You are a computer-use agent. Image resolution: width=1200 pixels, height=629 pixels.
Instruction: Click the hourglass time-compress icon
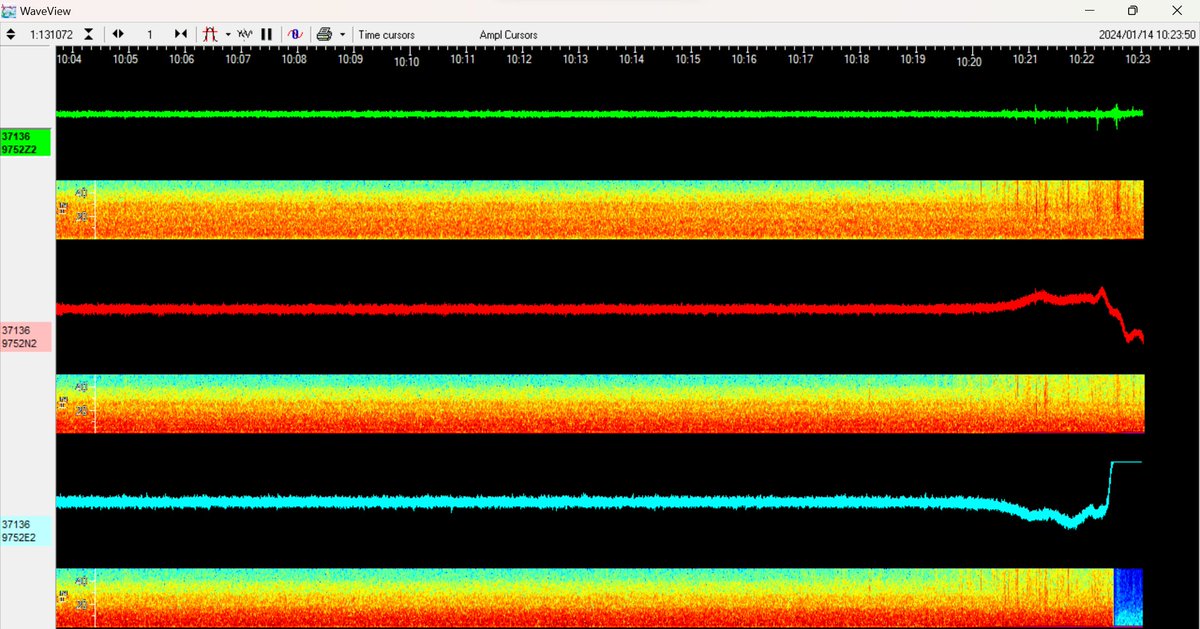coord(88,33)
